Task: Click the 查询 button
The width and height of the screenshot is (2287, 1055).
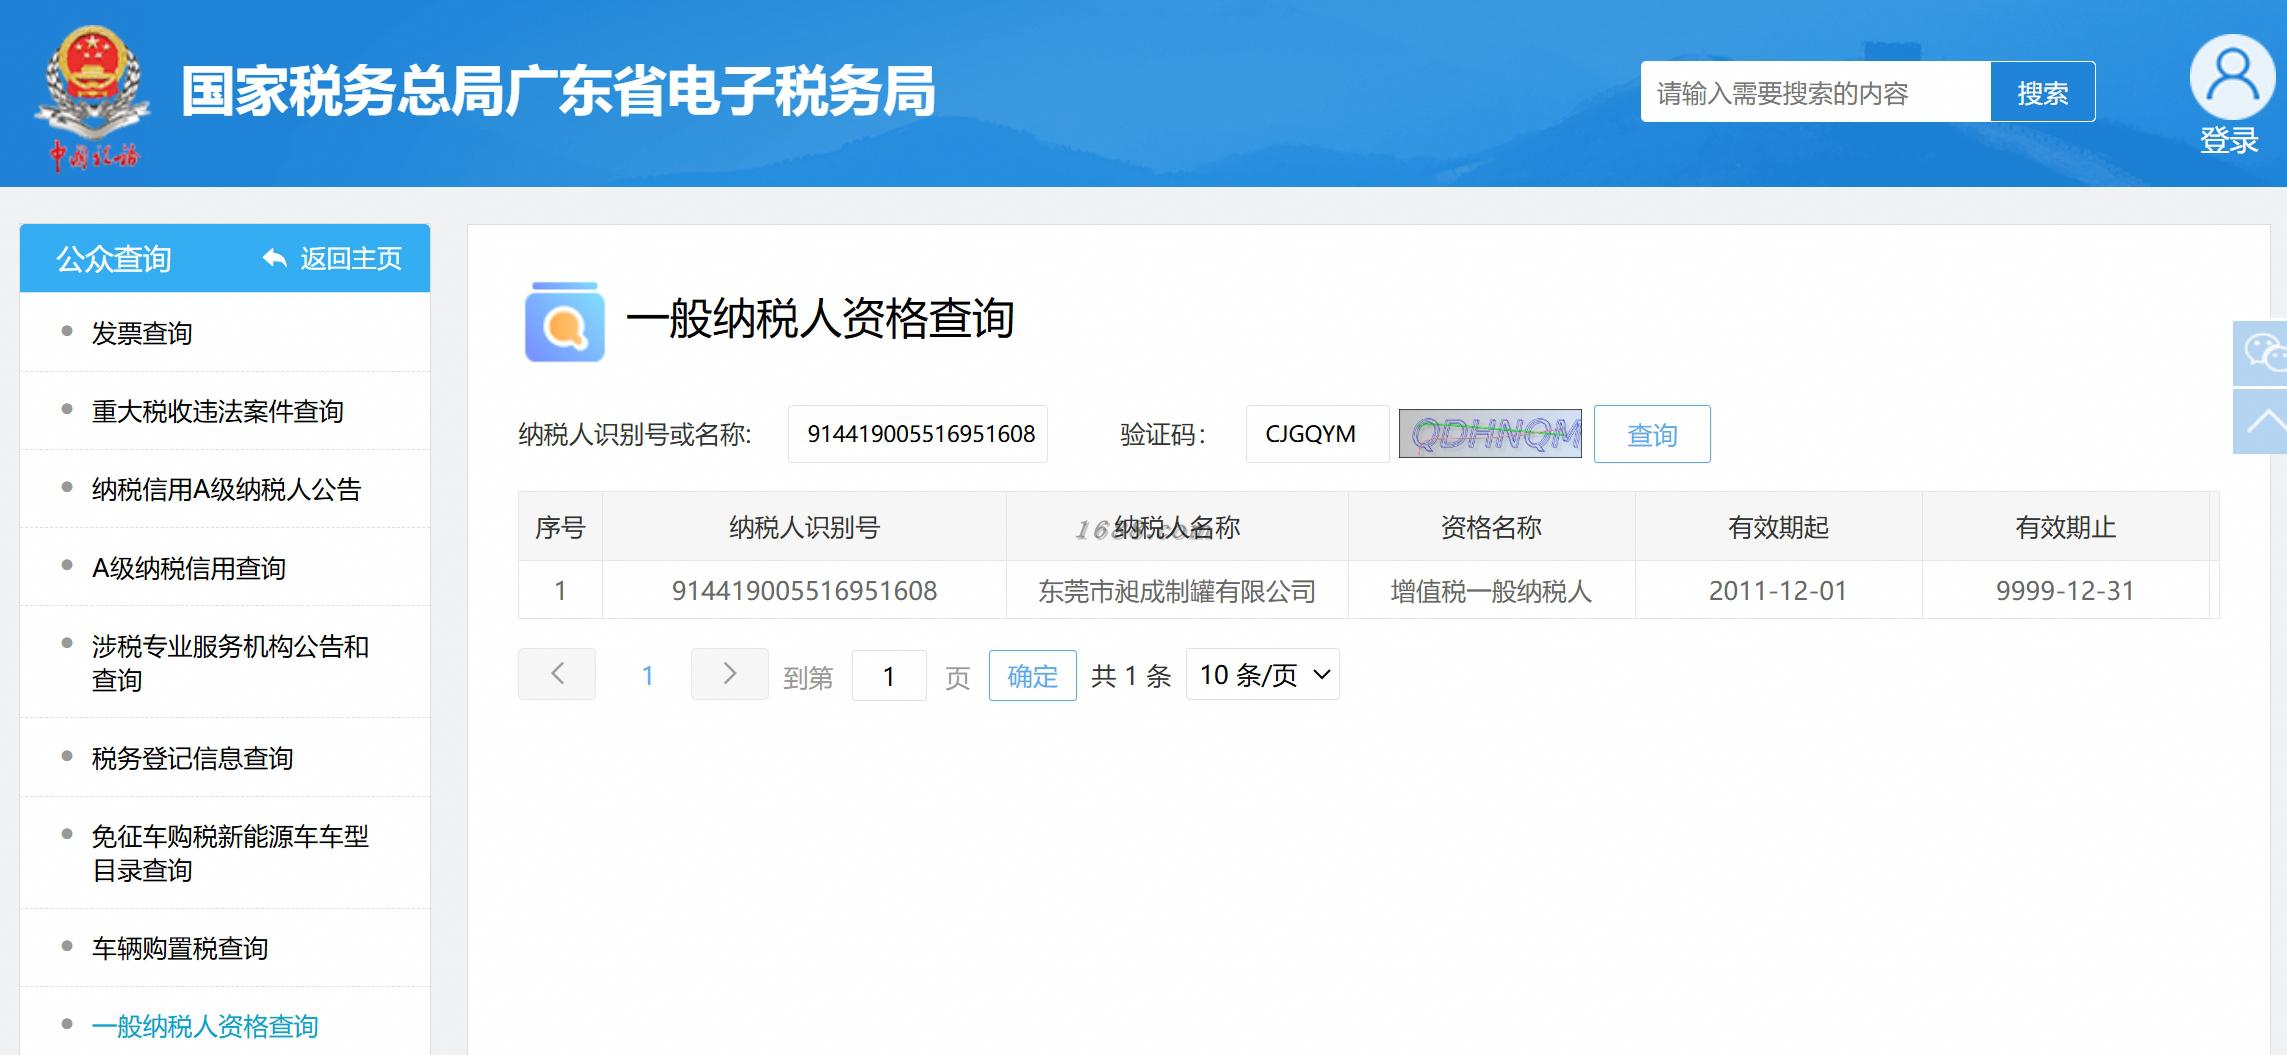Action: click(1652, 434)
